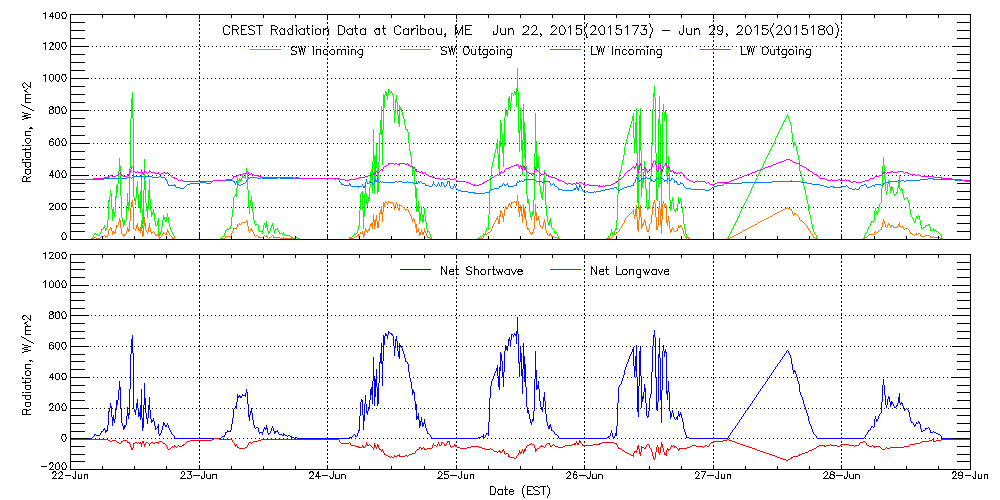The image size is (1000, 500).
Task: Click the SW Incoming legend label
Action: pyautogui.click(x=325, y=51)
